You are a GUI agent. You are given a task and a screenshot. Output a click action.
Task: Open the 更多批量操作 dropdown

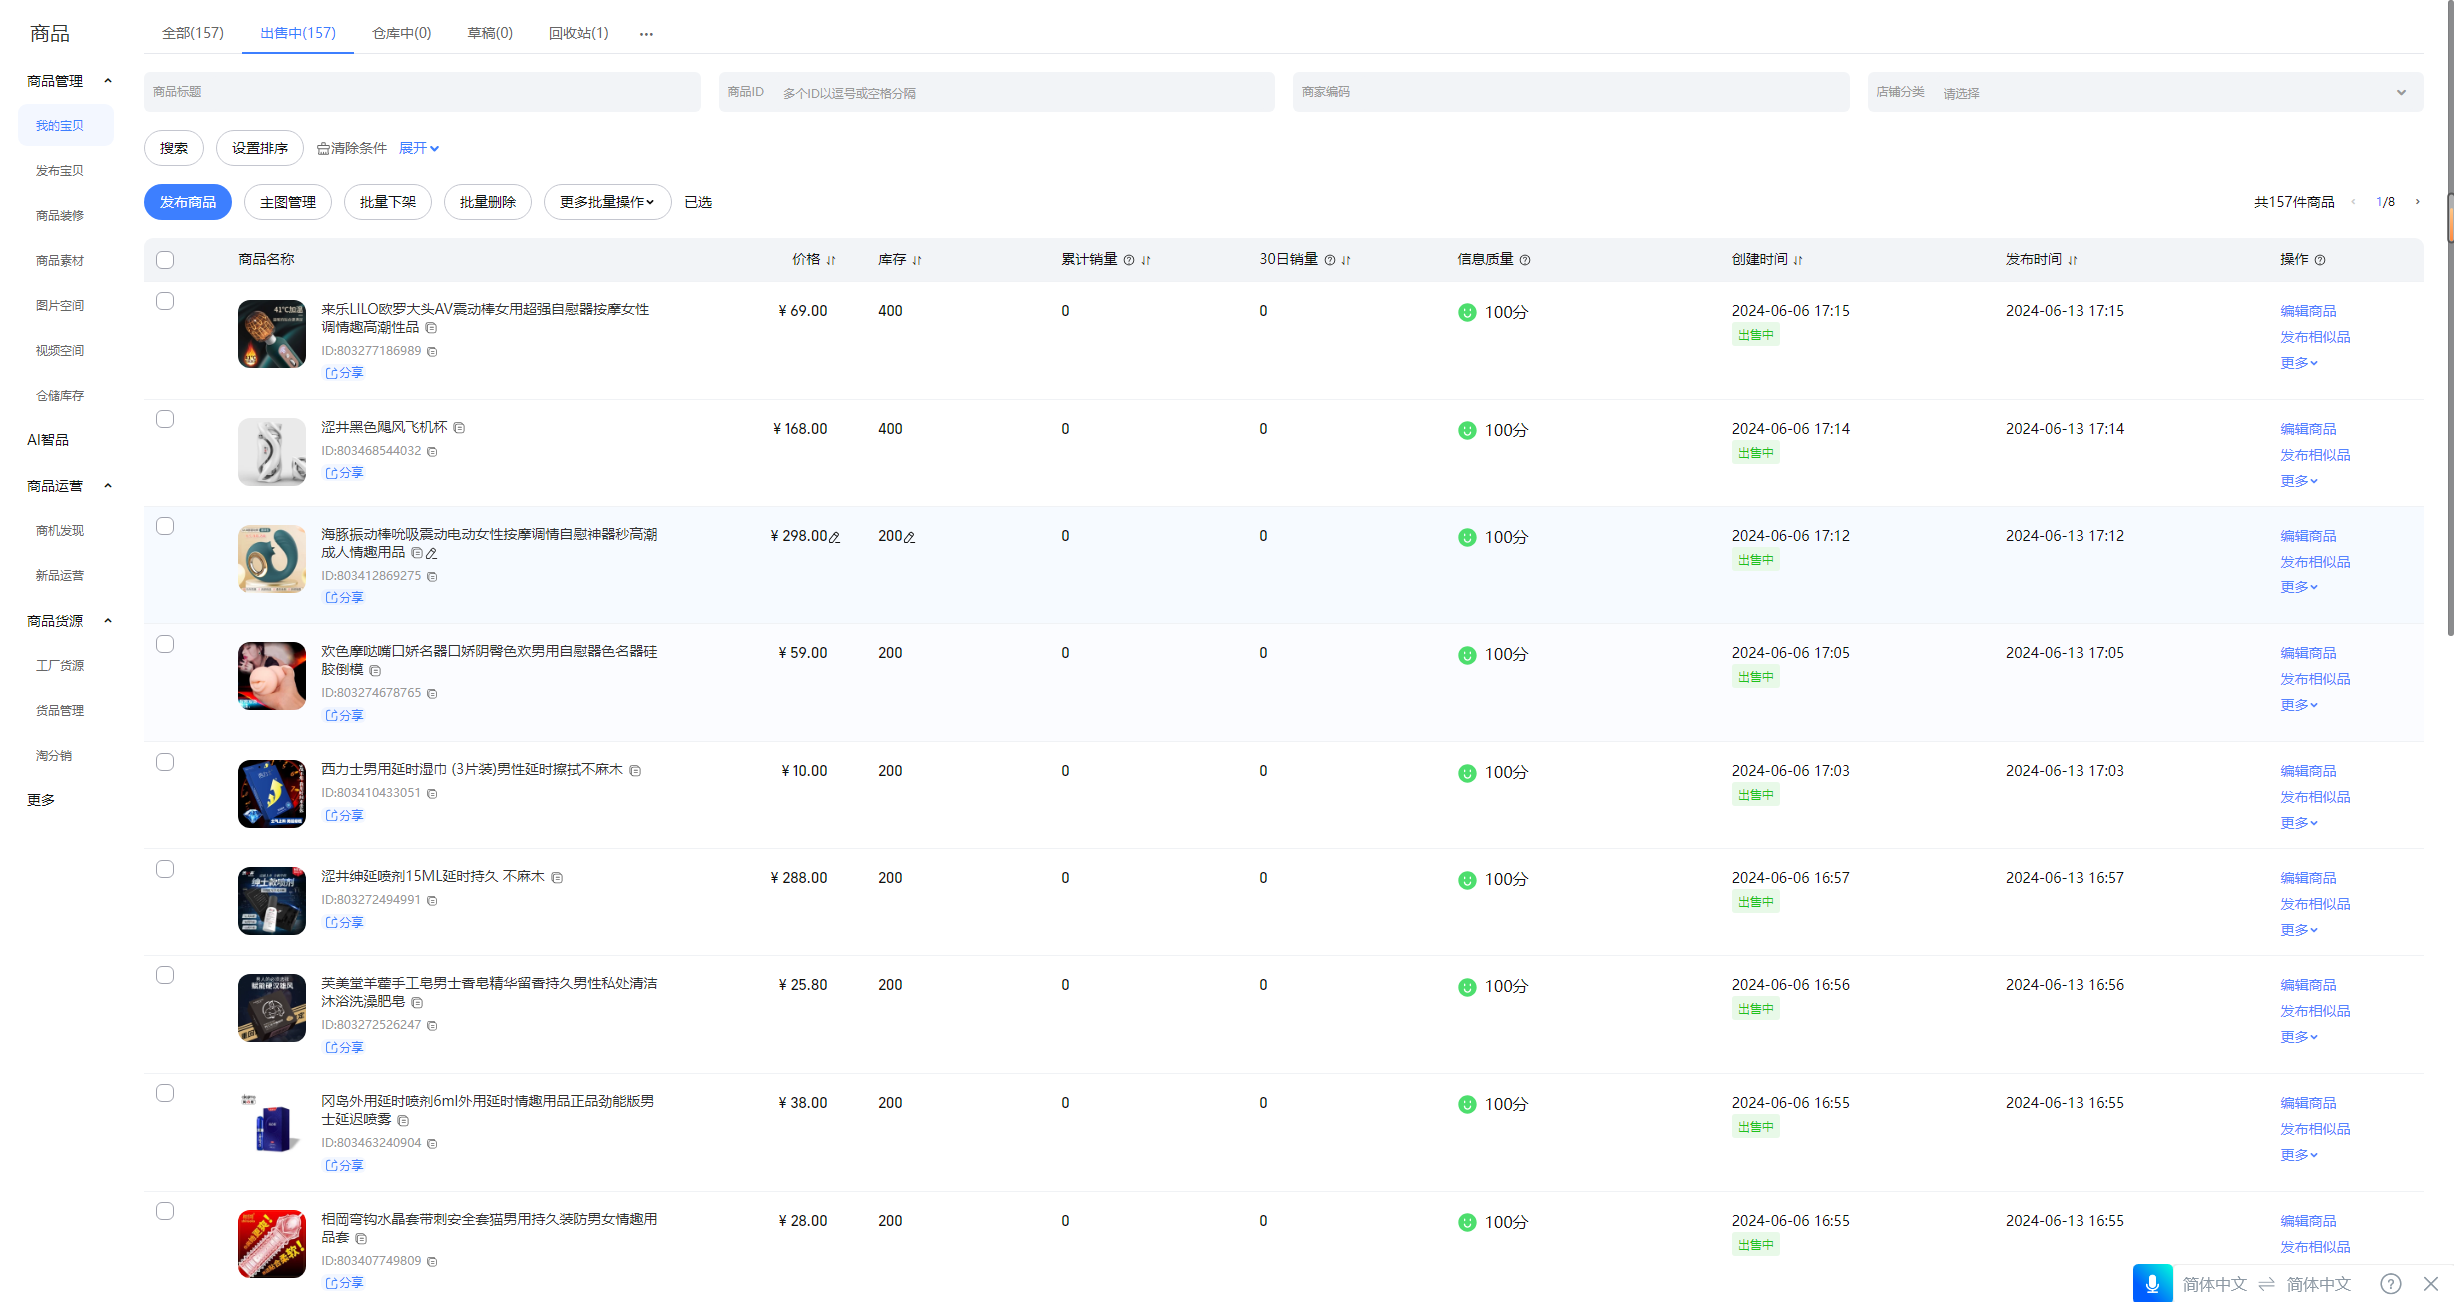pos(607,202)
